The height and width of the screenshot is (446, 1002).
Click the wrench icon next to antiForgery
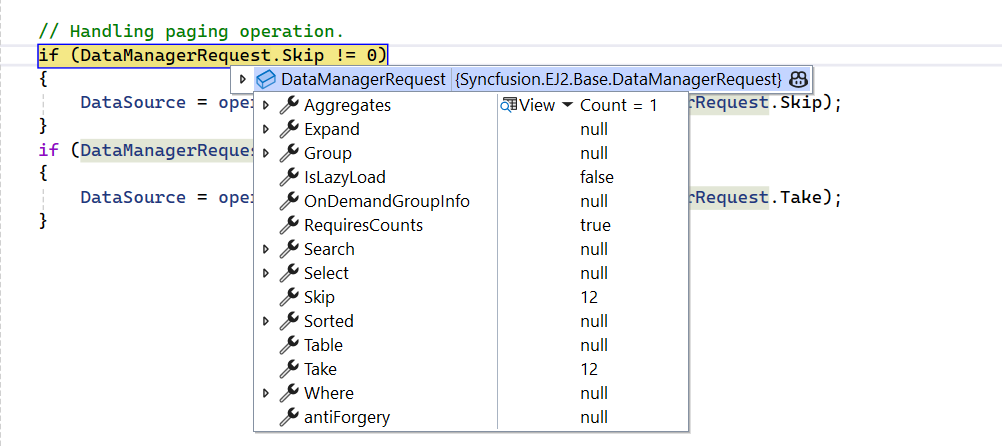pyautogui.click(x=289, y=417)
